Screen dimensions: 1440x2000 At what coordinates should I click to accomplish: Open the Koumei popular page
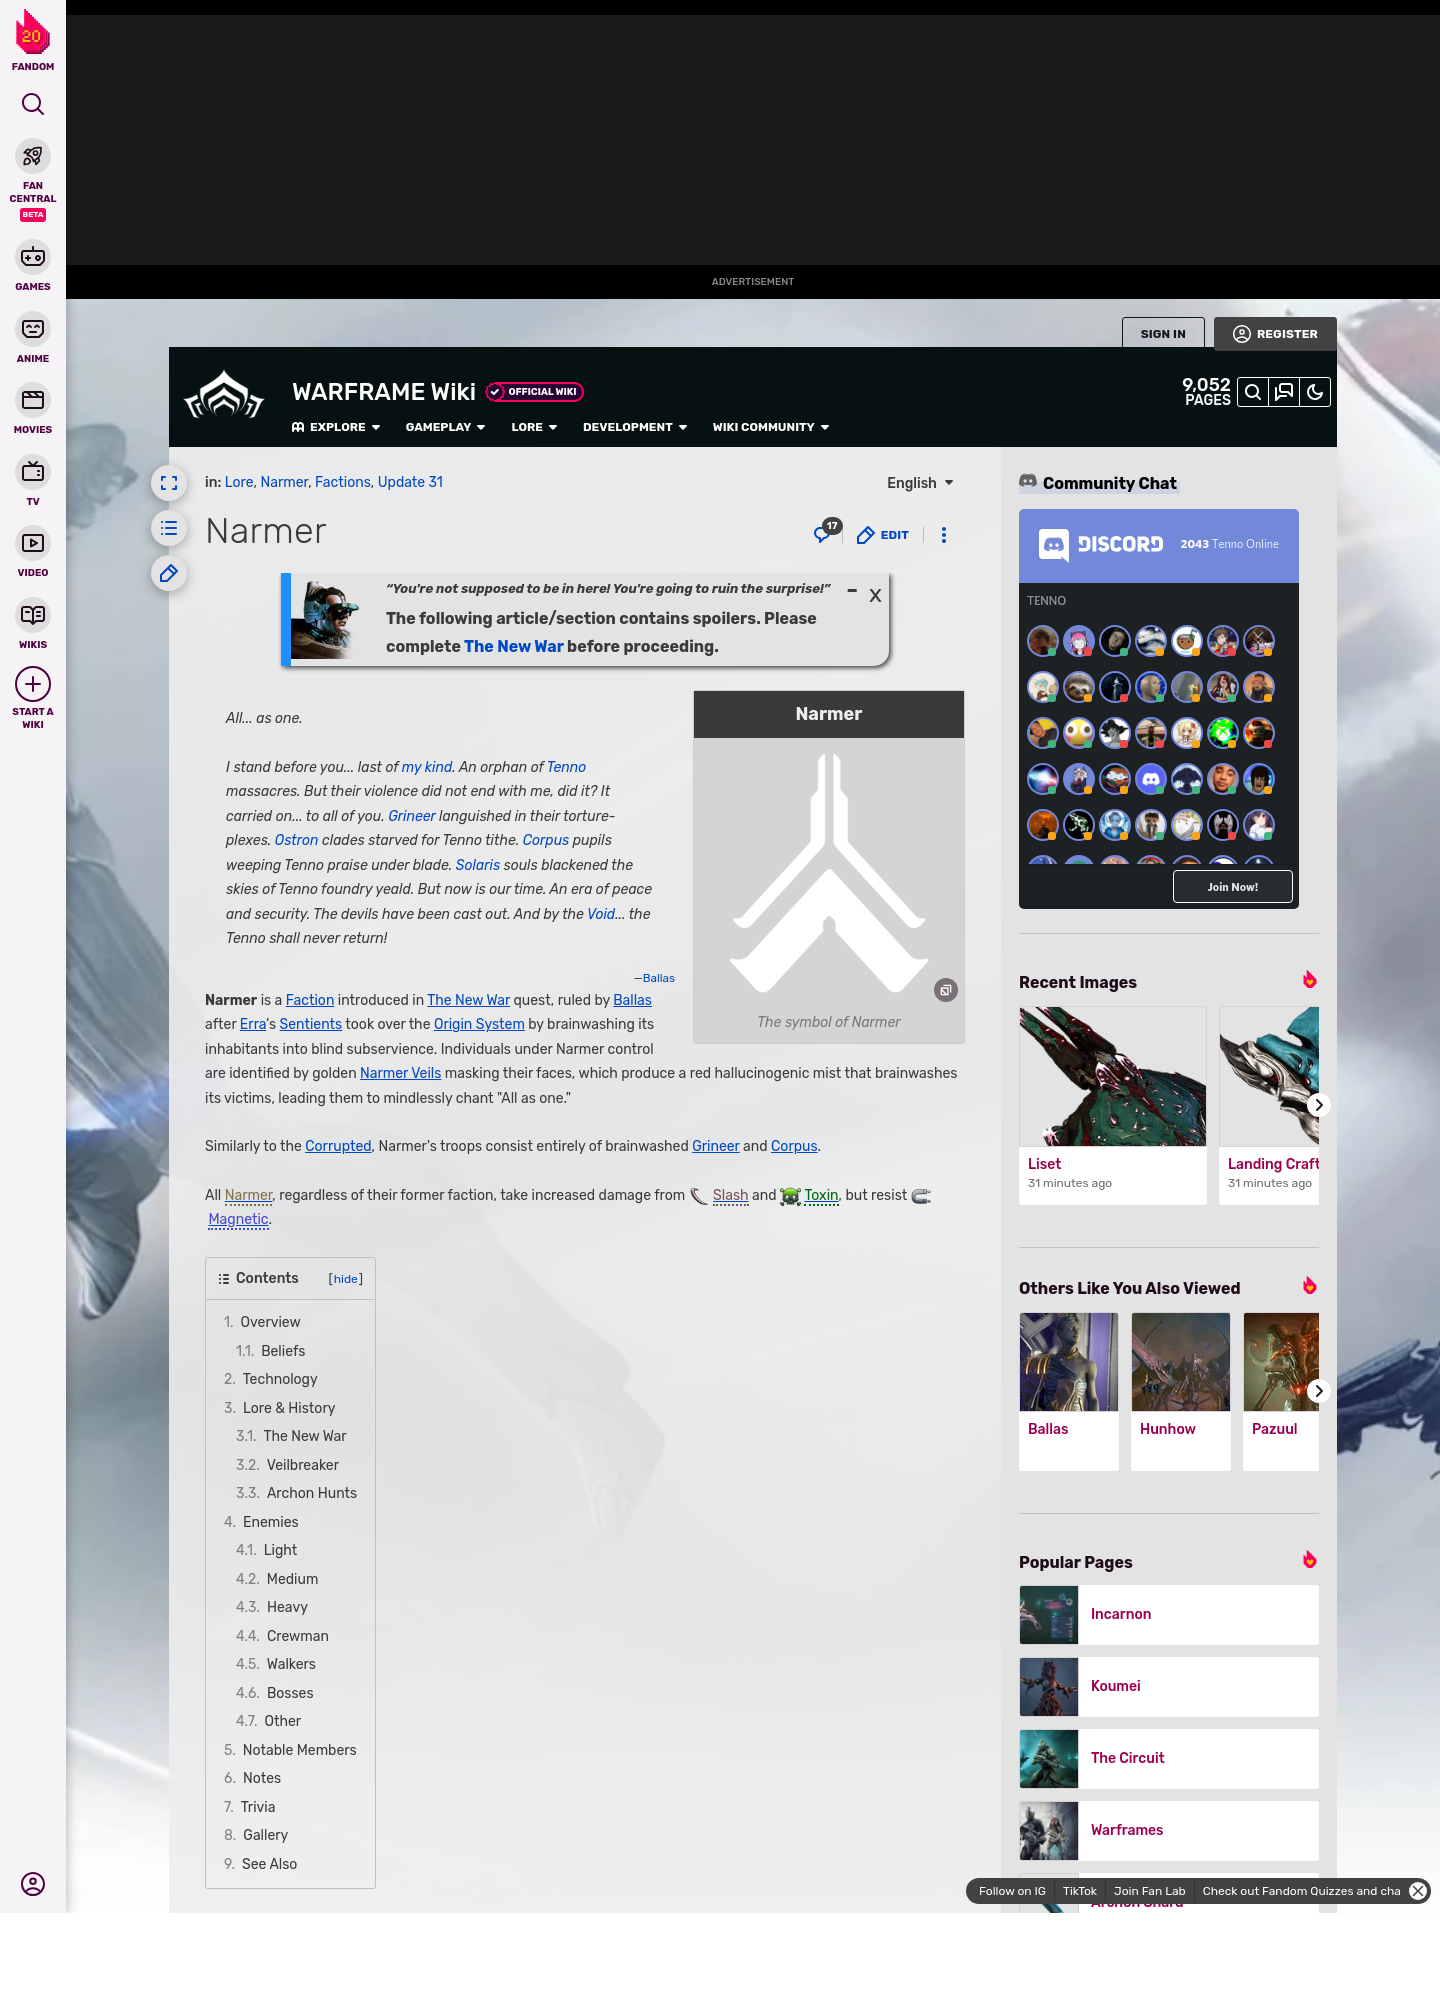1169,1687
